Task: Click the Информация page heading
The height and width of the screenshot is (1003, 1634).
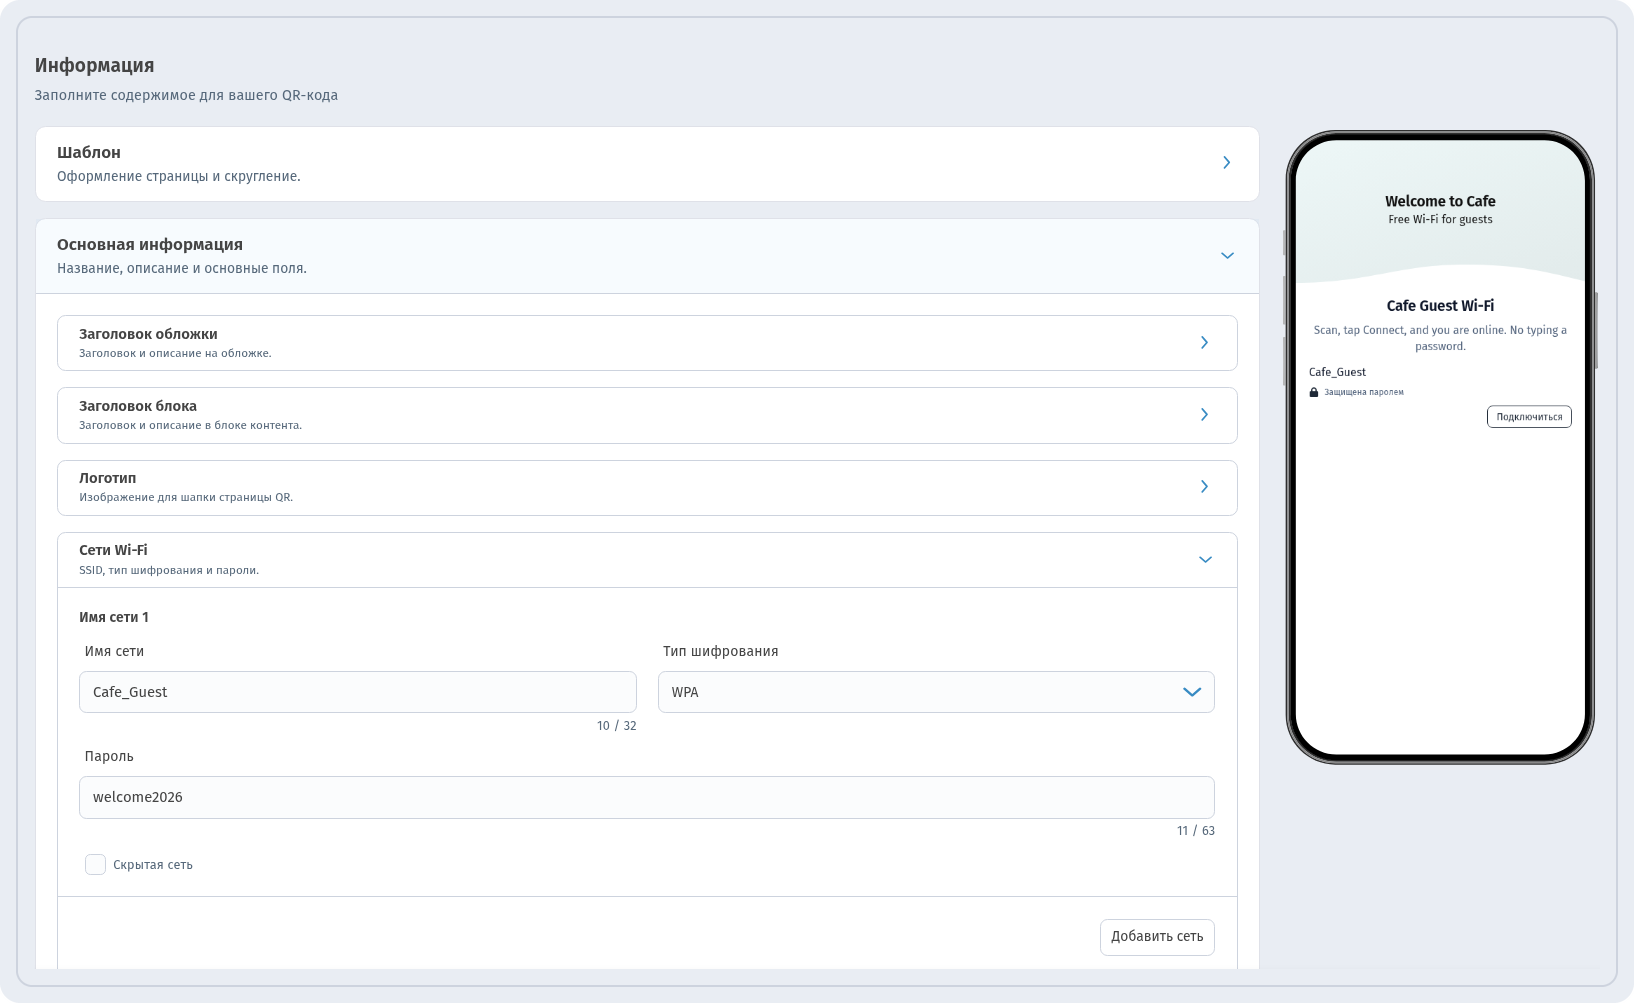Action: click(95, 65)
